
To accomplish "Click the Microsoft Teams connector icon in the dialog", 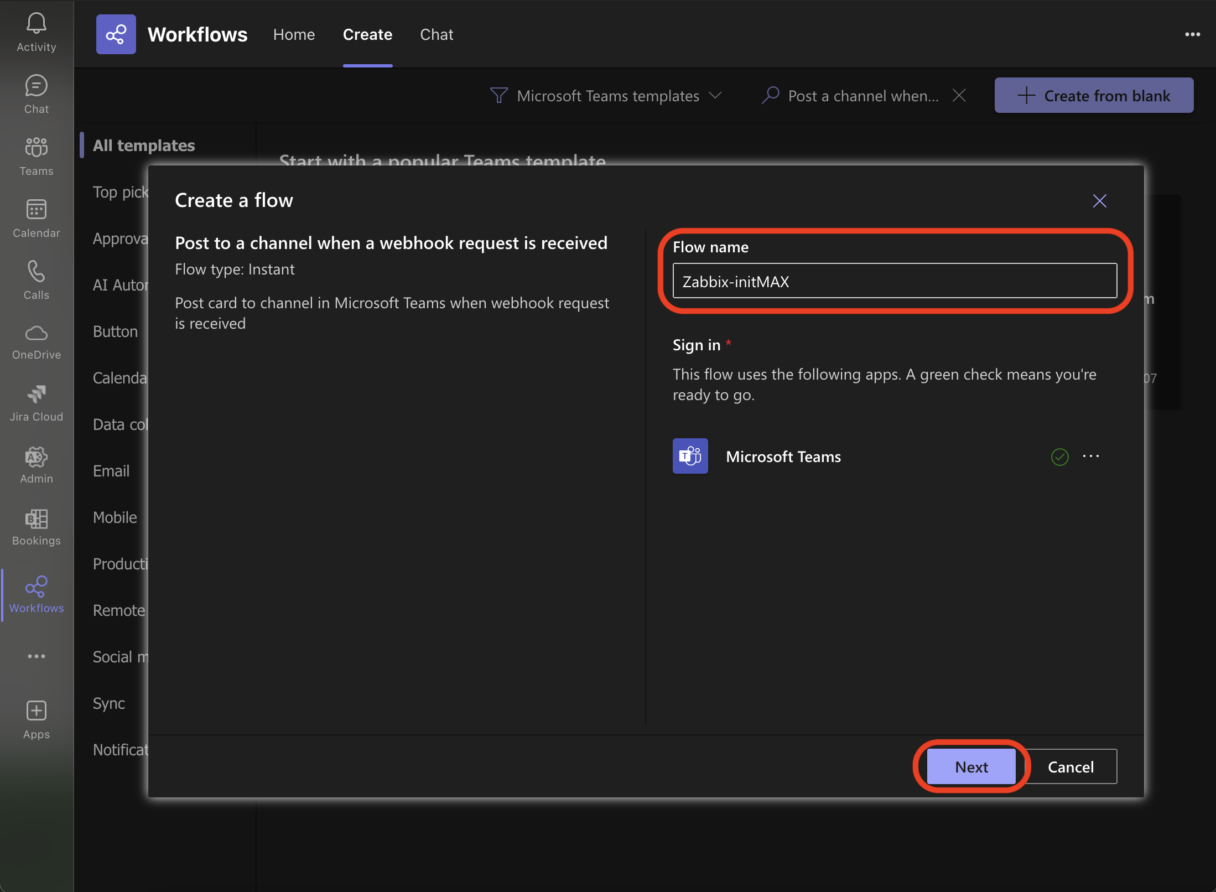I will tap(690, 456).
